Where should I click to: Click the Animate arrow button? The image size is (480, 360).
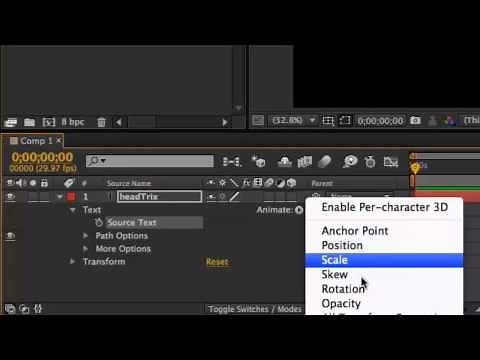click(x=299, y=210)
